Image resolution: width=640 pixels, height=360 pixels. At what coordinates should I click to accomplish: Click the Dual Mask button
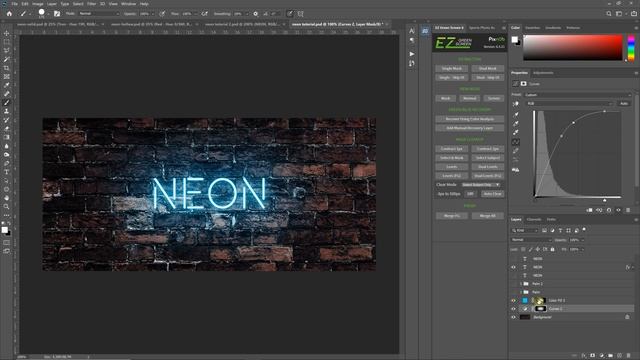487,69
